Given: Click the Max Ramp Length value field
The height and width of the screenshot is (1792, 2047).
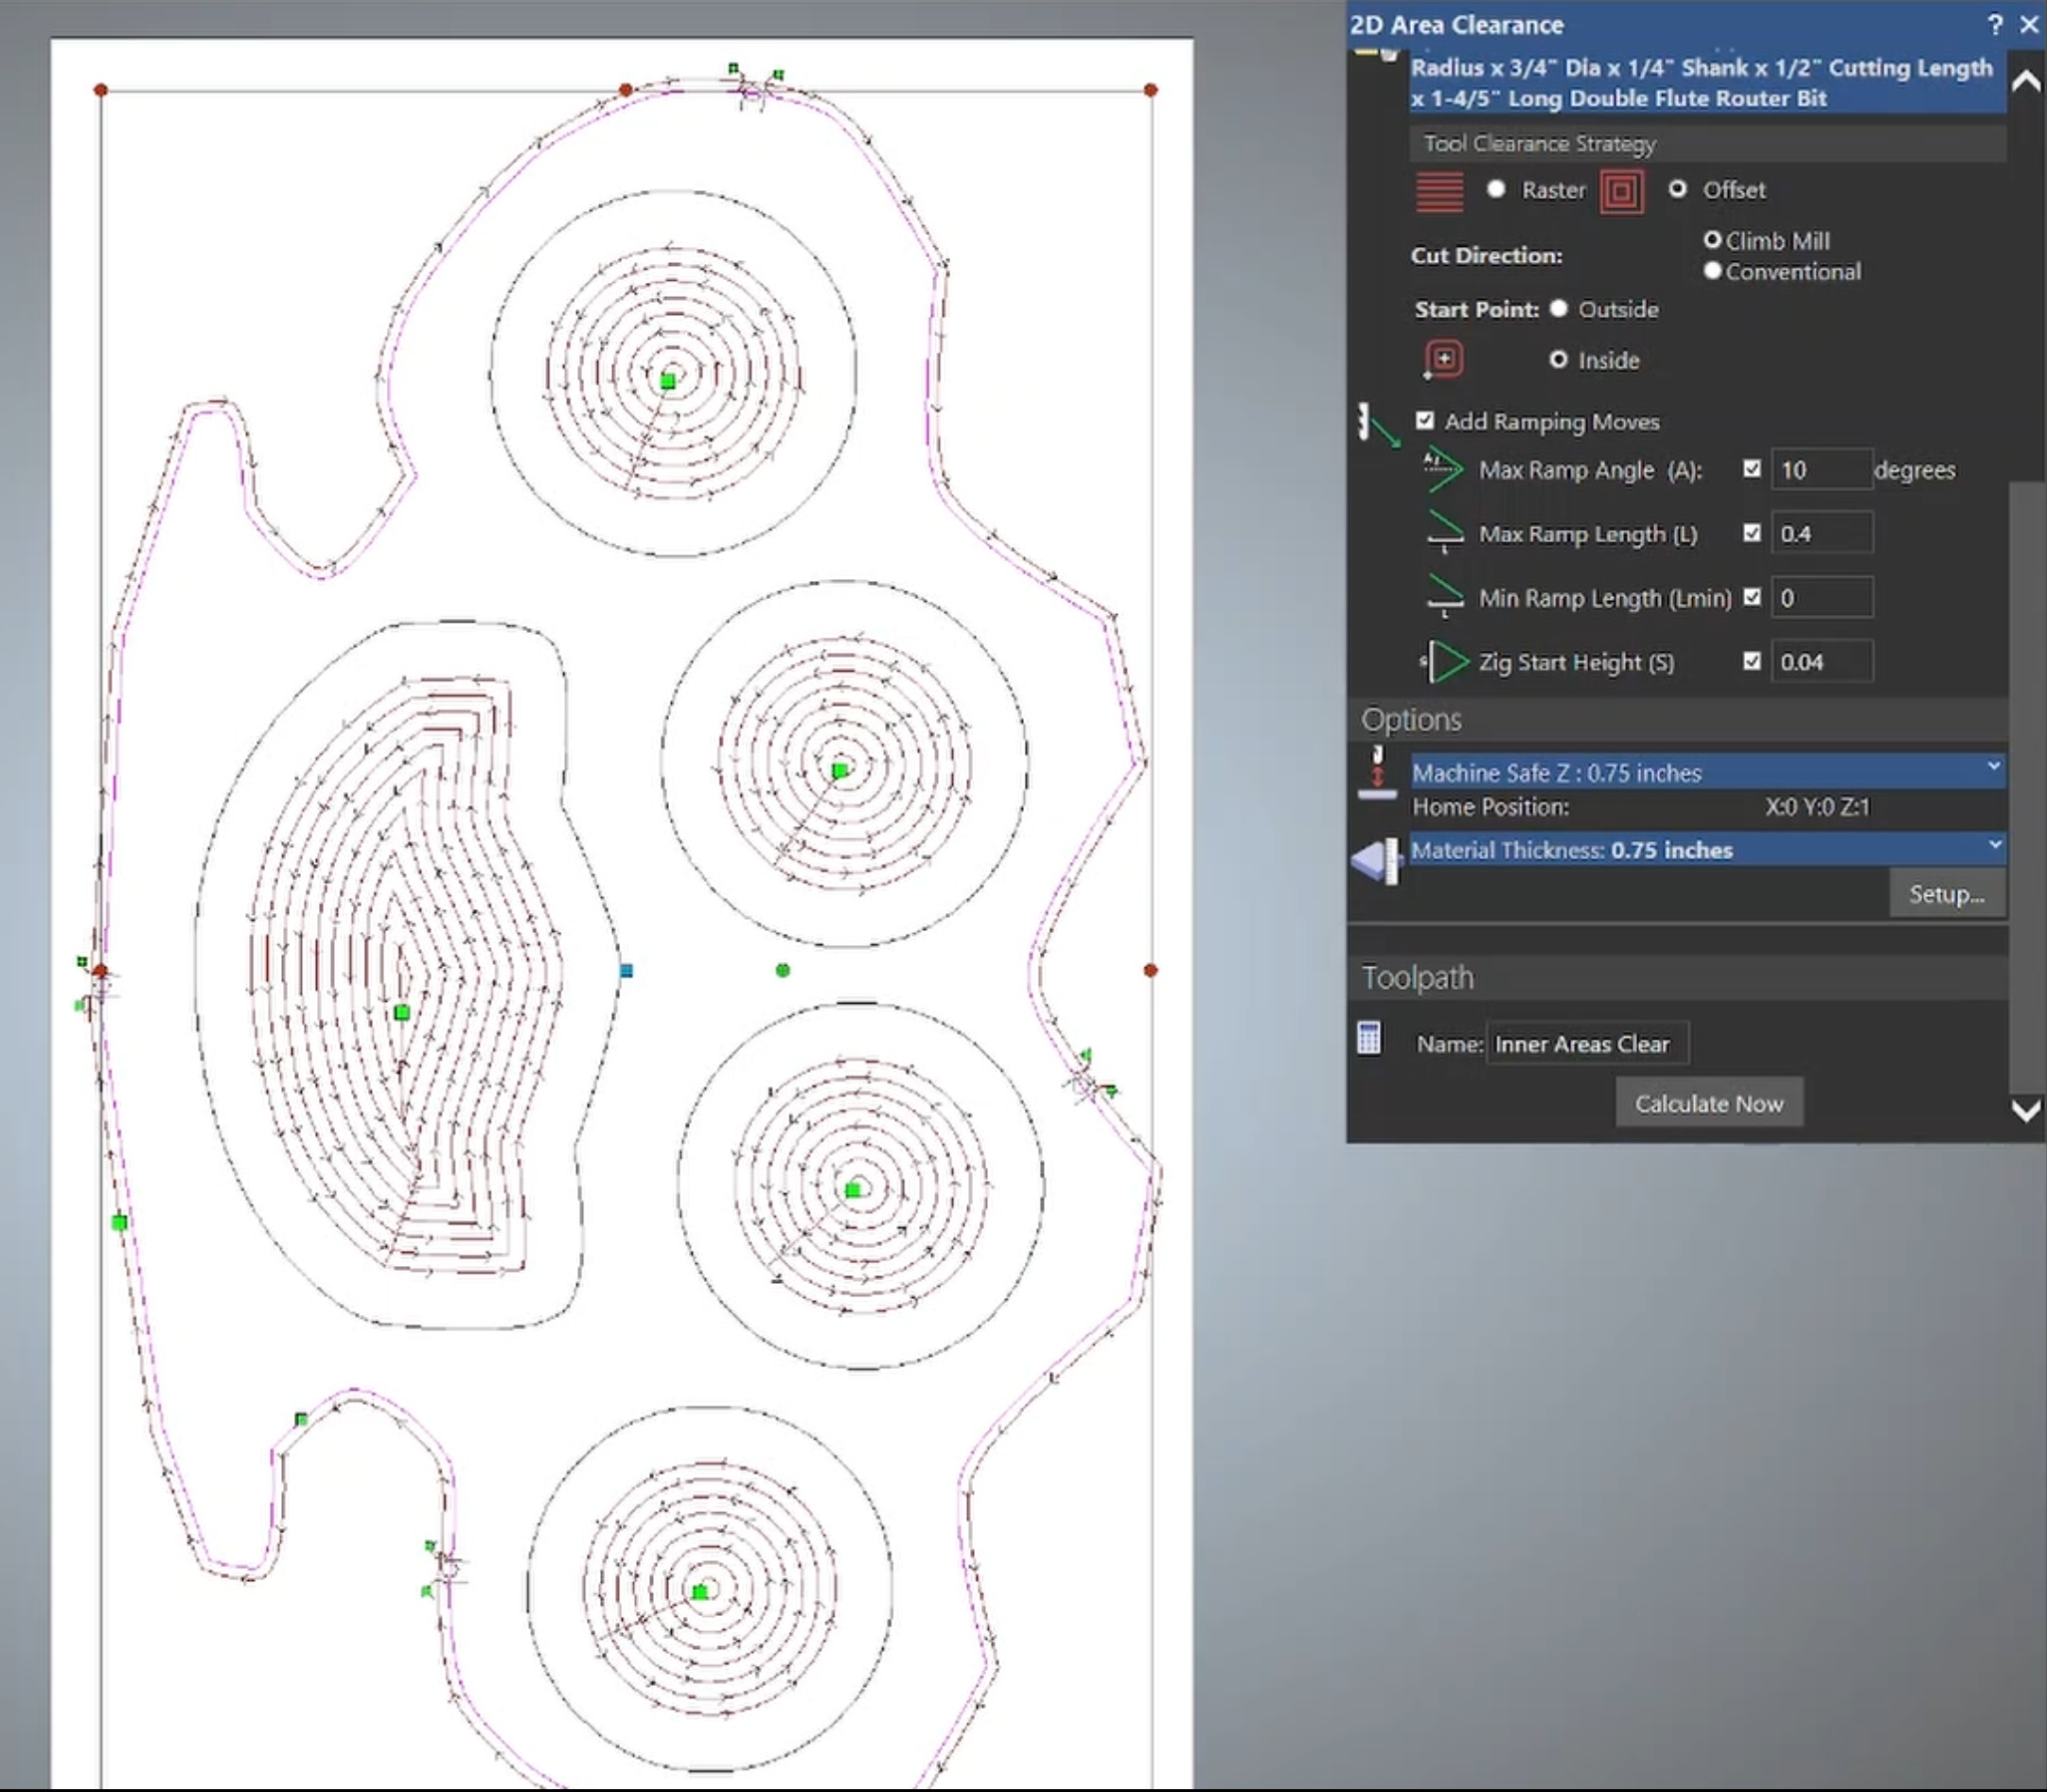Looking at the screenshot, I should pos(1821,533).
